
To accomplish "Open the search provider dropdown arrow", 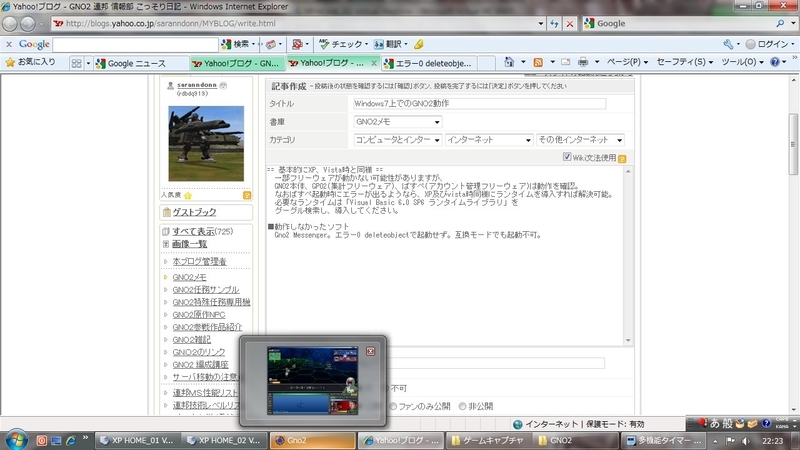I will [x=793, y=23].
